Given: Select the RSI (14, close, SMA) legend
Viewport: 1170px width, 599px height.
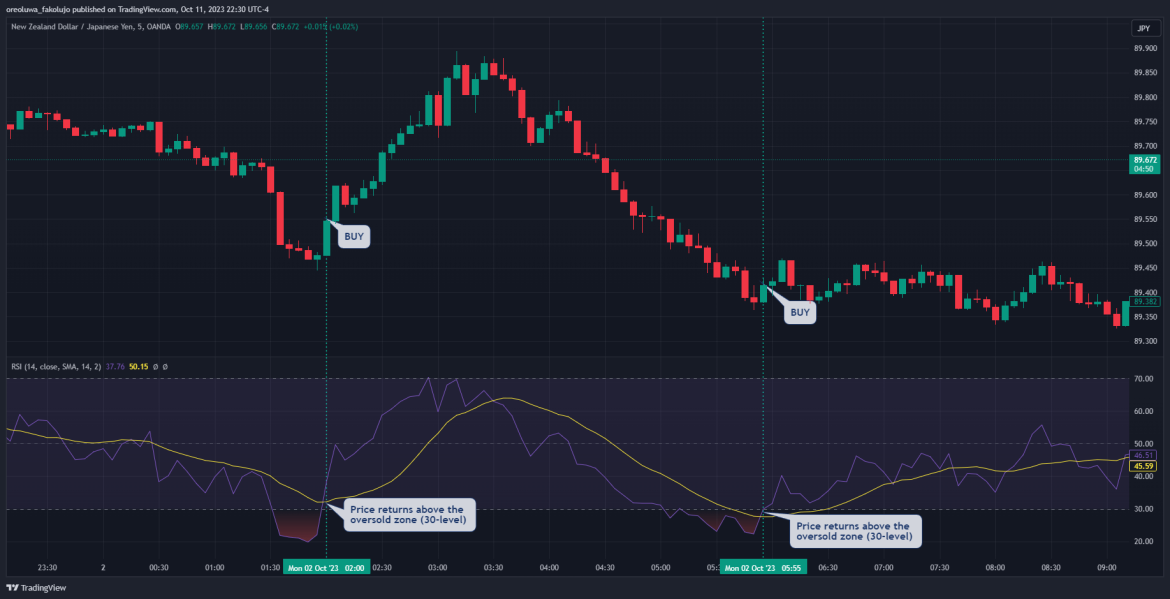Looking at the screenshot, I should [55, 366].
